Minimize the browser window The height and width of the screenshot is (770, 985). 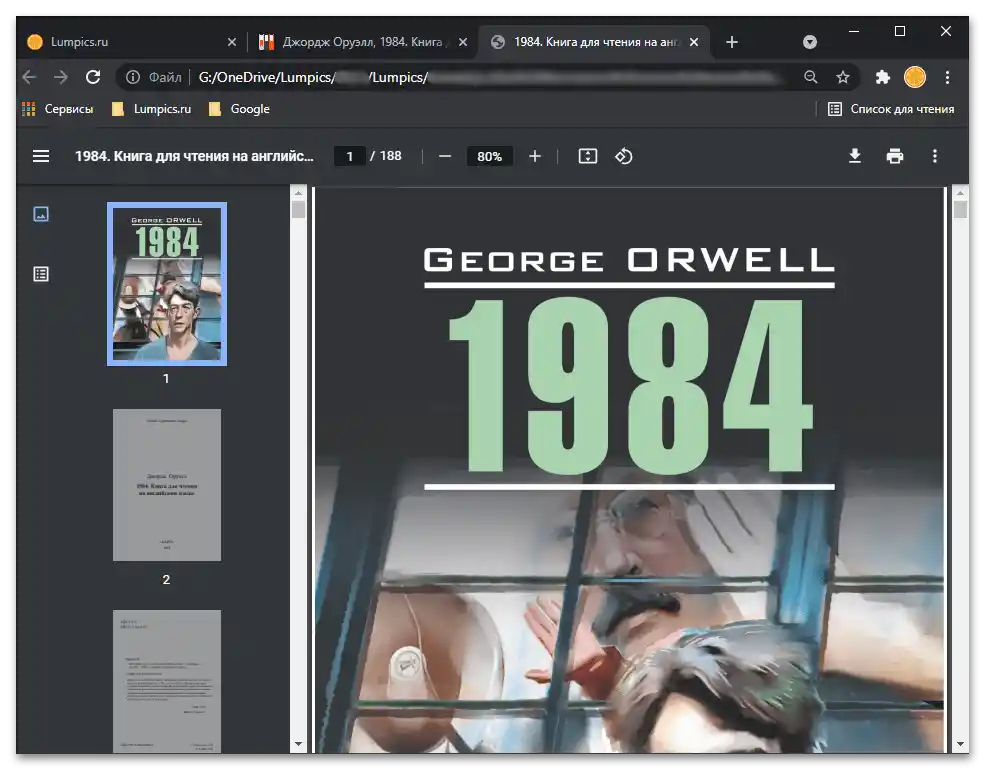[854, 31]
